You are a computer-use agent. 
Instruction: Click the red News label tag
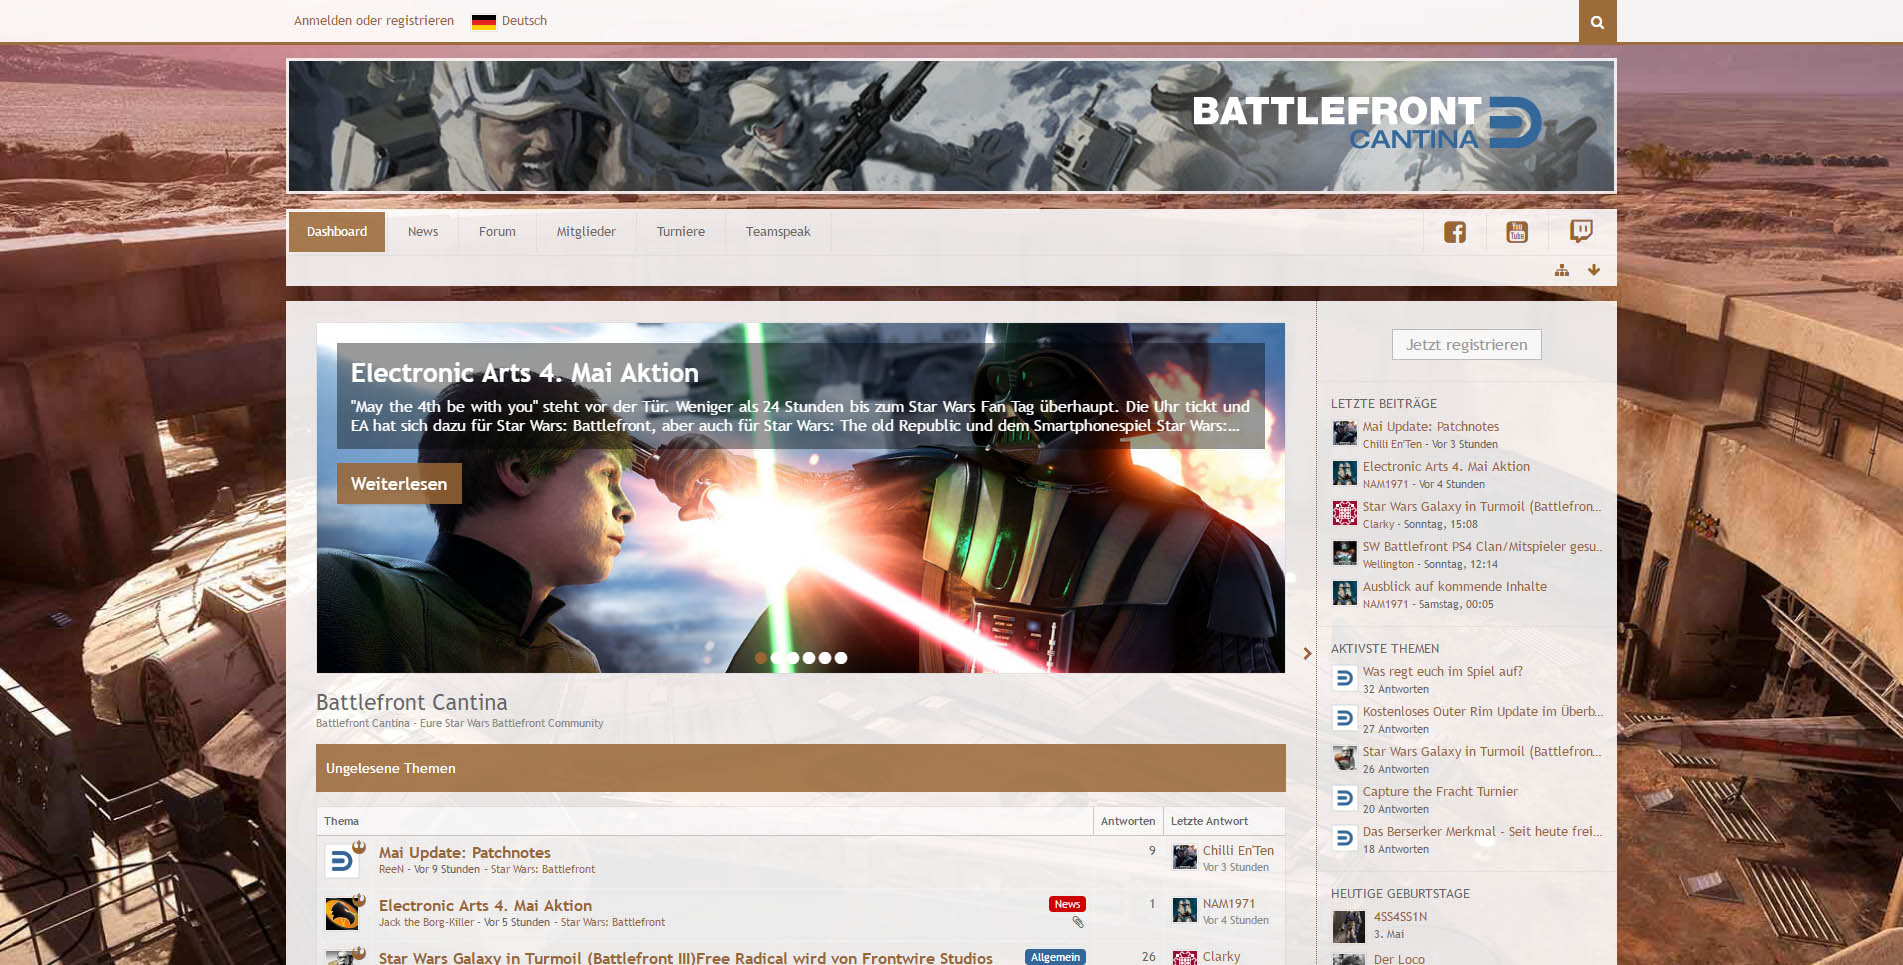tap(1067, 904)
